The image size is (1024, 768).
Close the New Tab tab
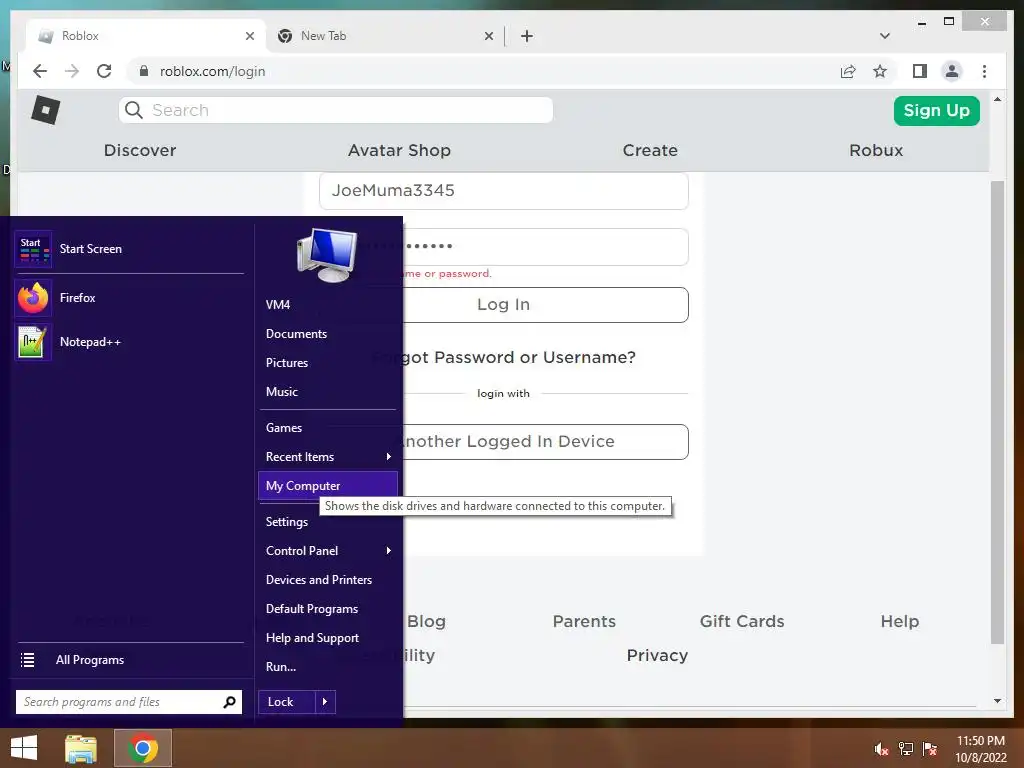(488, 36)
